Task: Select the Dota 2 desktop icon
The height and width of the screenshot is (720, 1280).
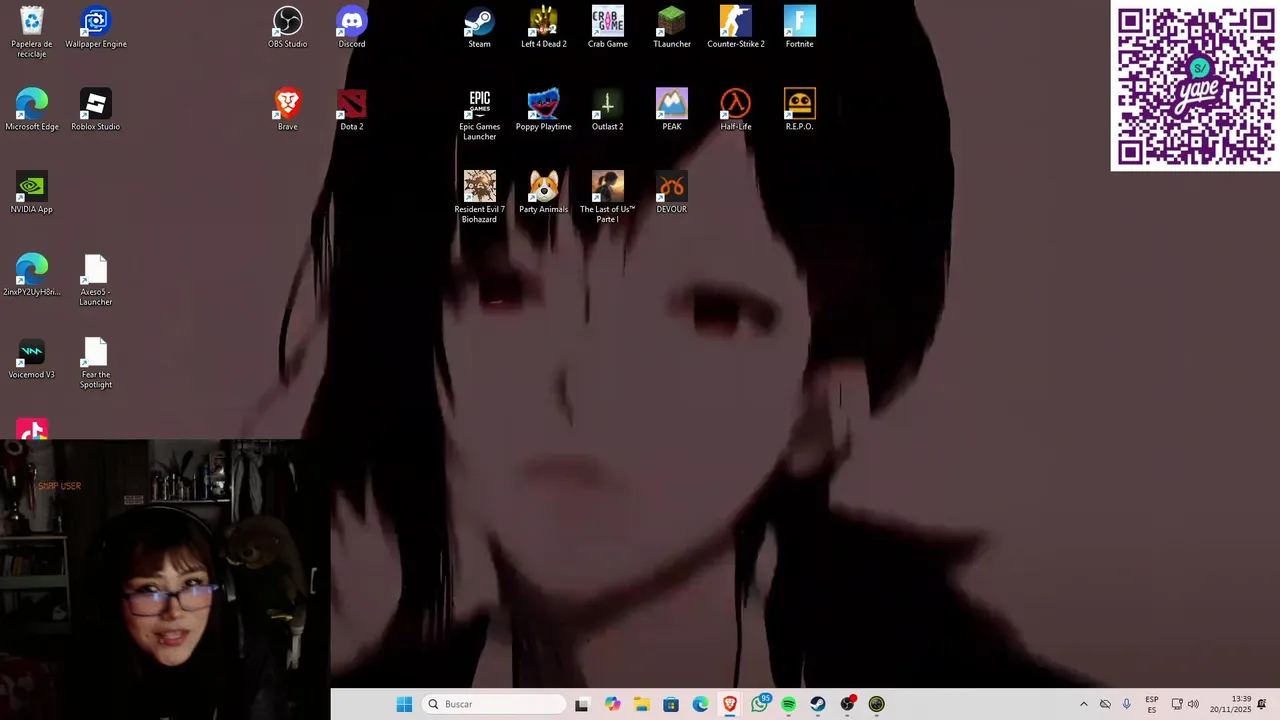Action: pyautogui.click(x=352, y=110)
